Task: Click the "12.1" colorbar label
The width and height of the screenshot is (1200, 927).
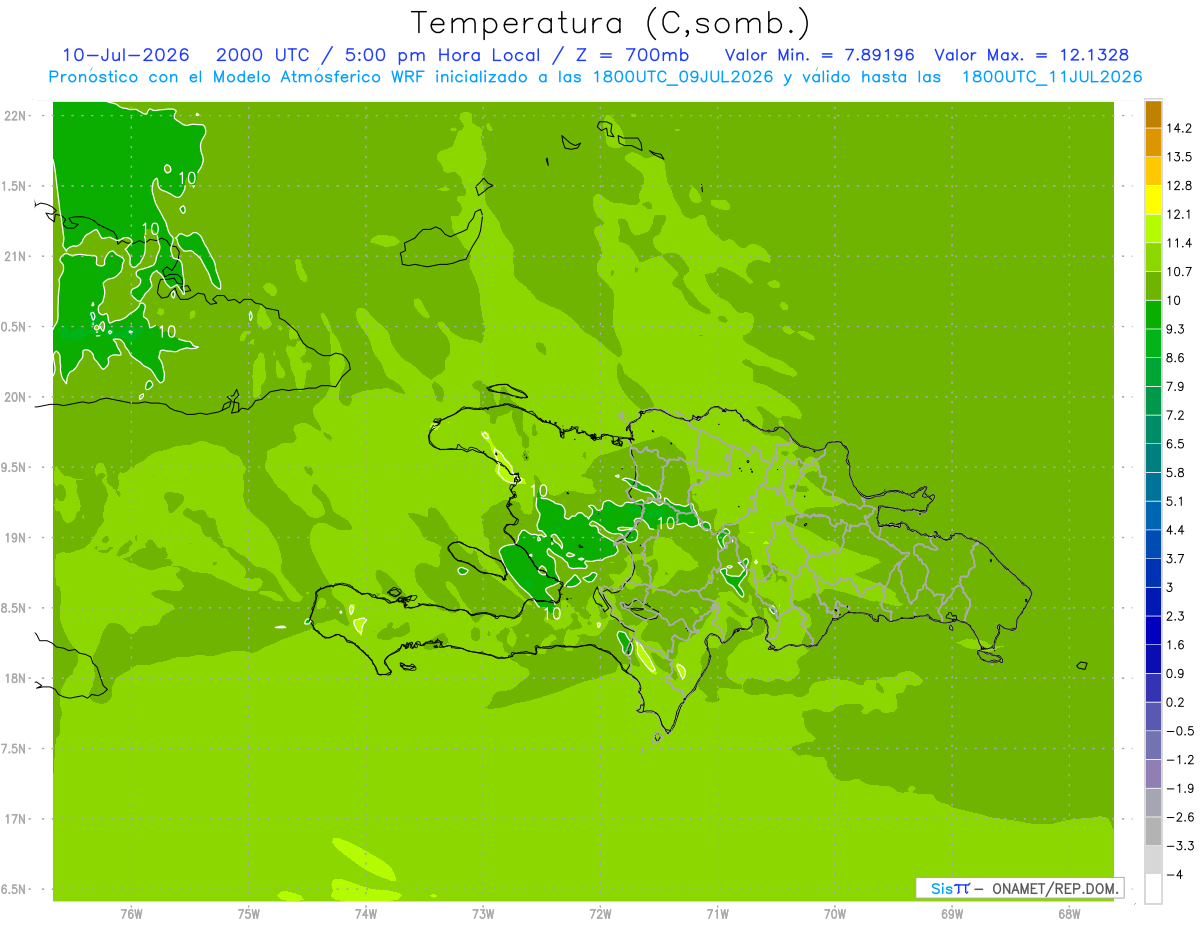Action: pyautogui.click(x=1179, y=214)
